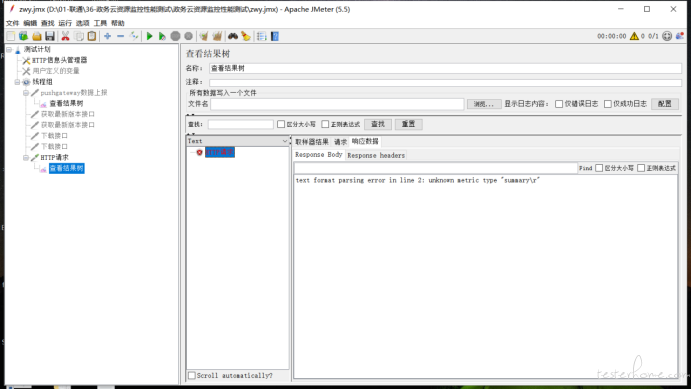Collapse the HTTP请求 node in test tree
Viewport: 692px width, 389px height.
pos(26,157)
